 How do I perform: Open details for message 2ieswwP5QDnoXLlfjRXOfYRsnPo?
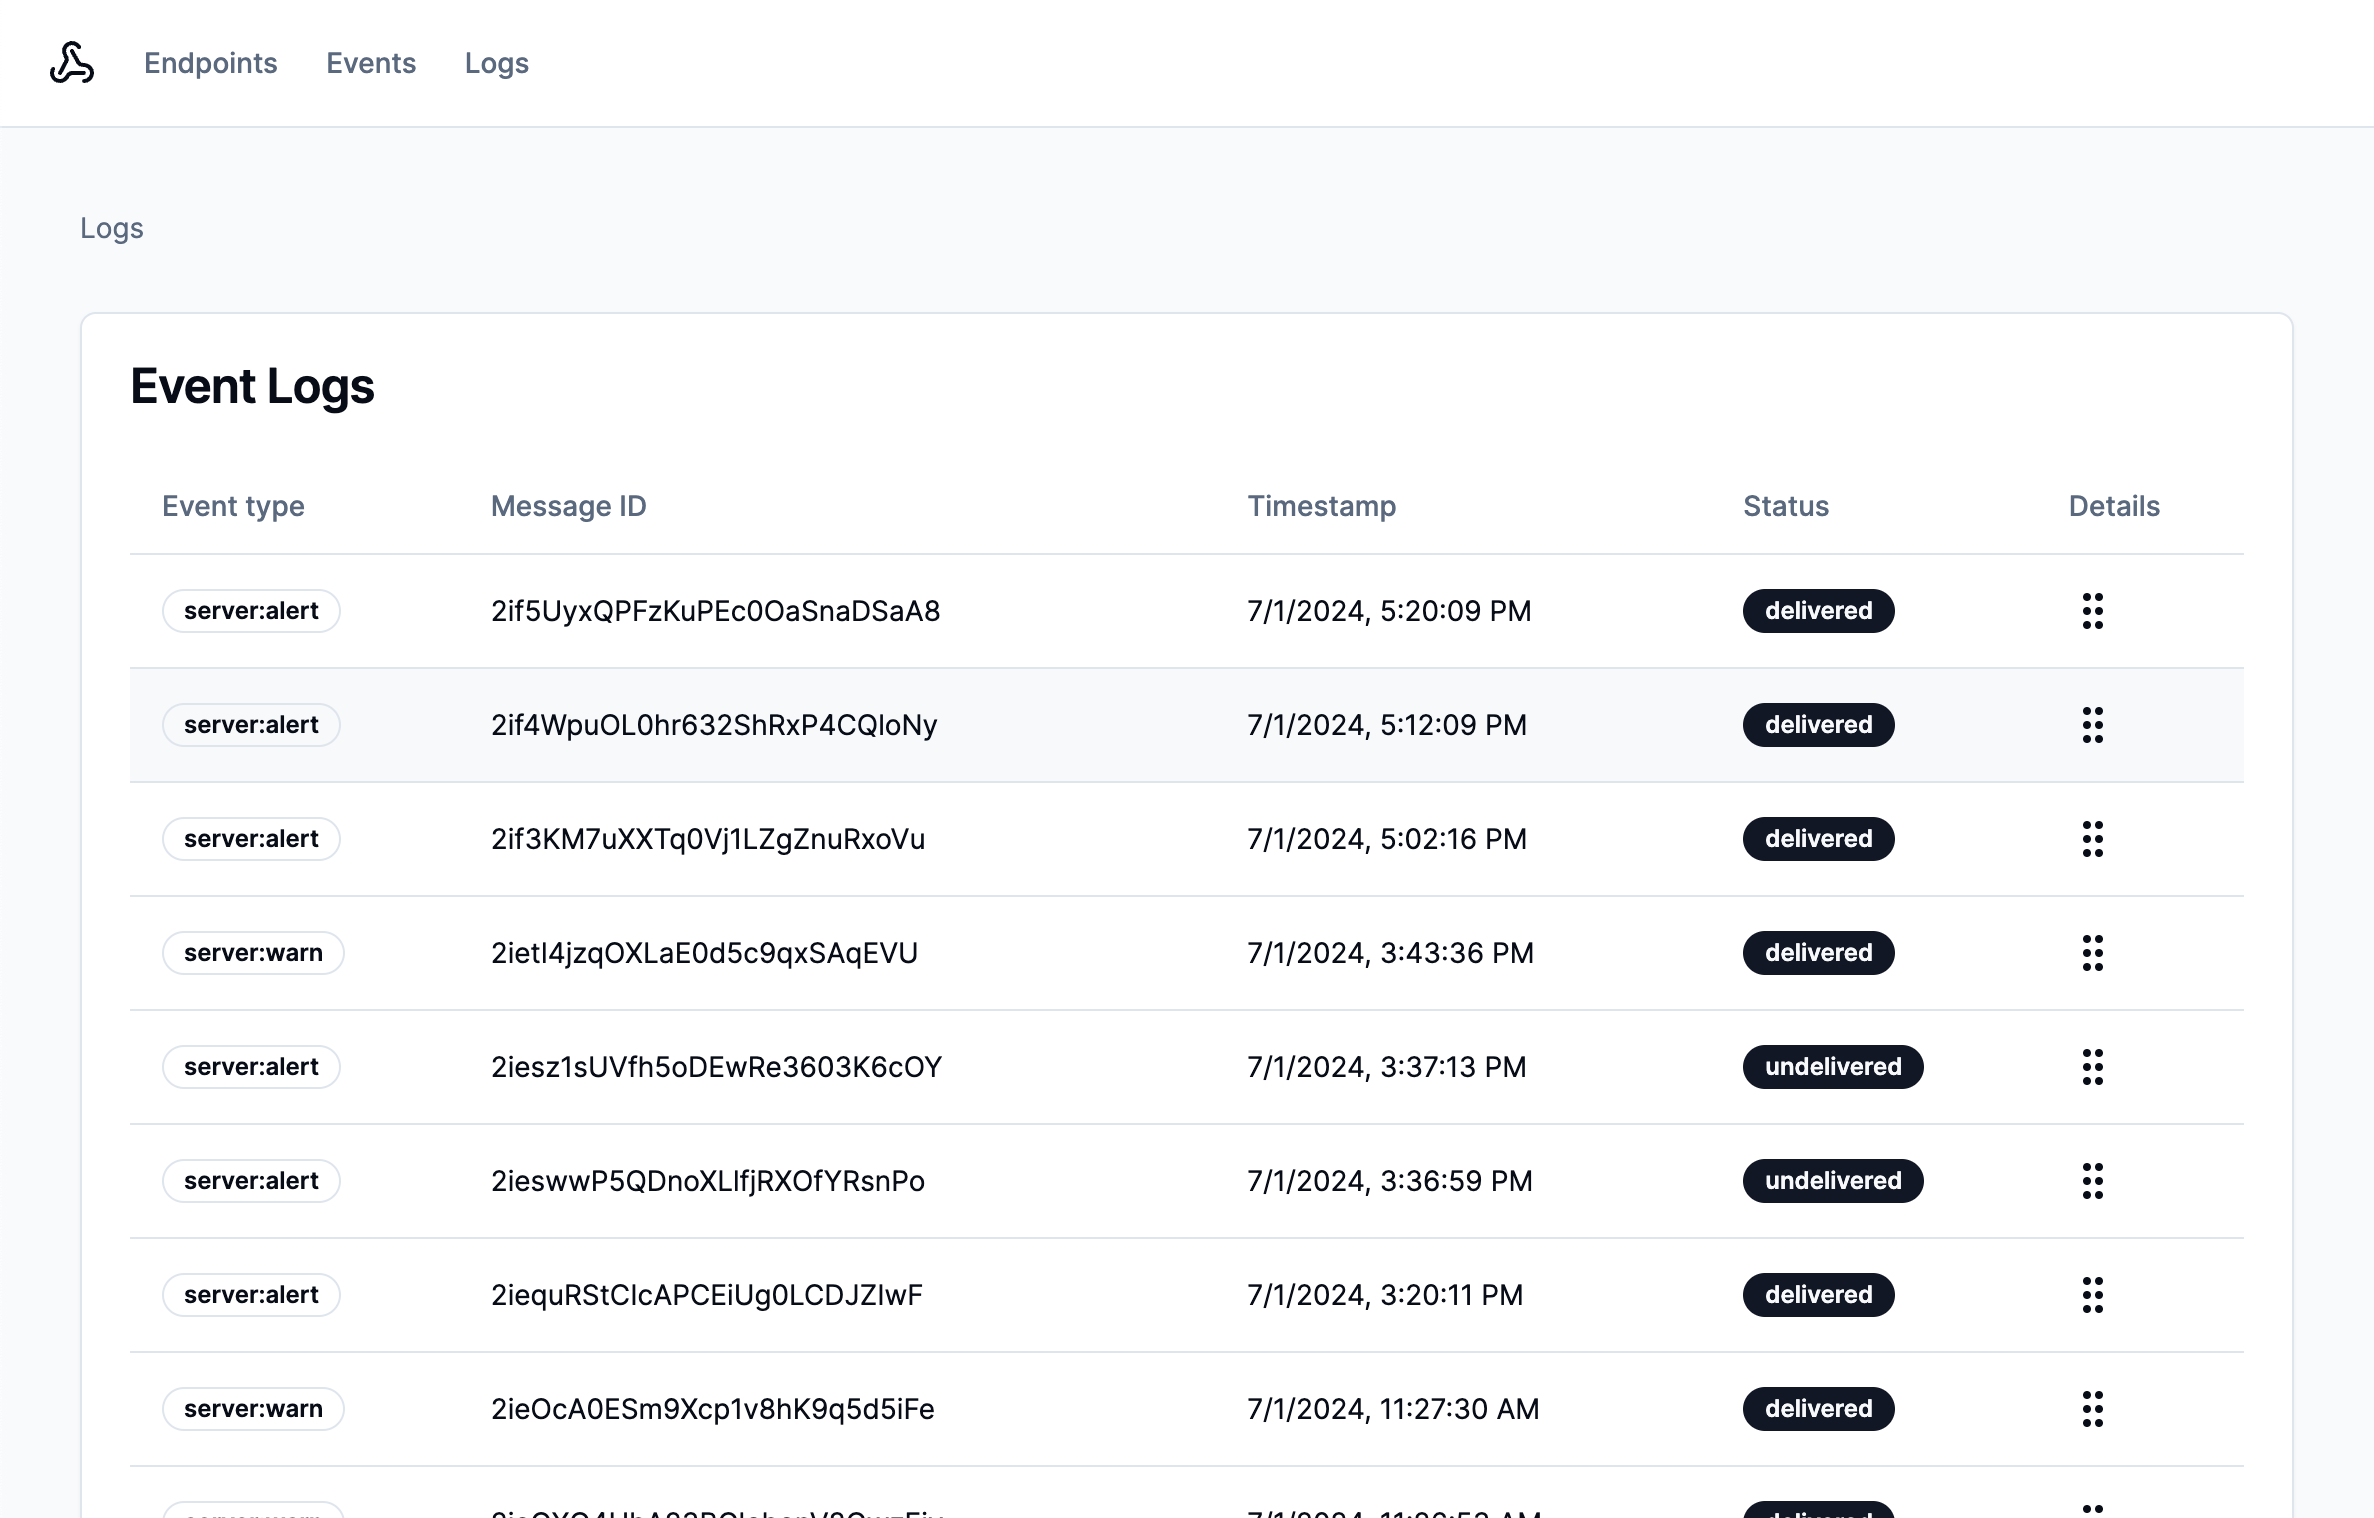(2093, 1181)
